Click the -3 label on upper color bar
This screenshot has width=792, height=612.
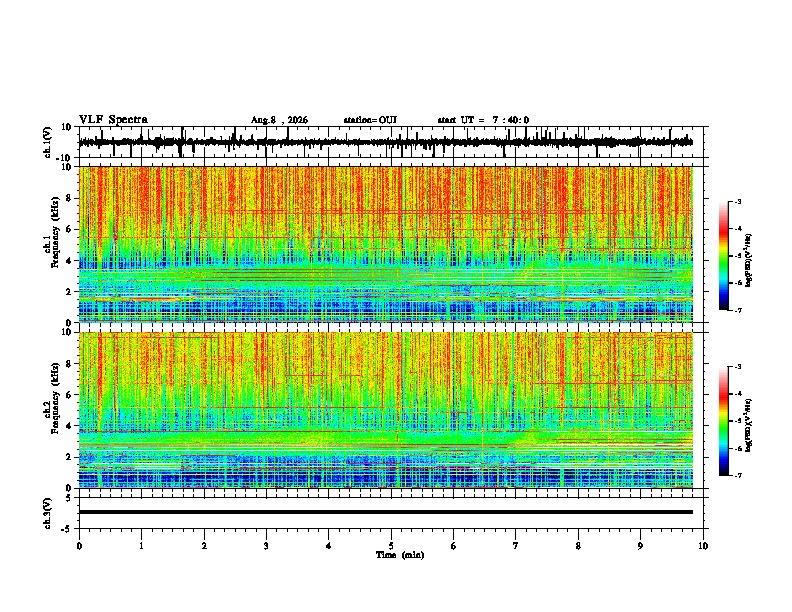point(737,201)
